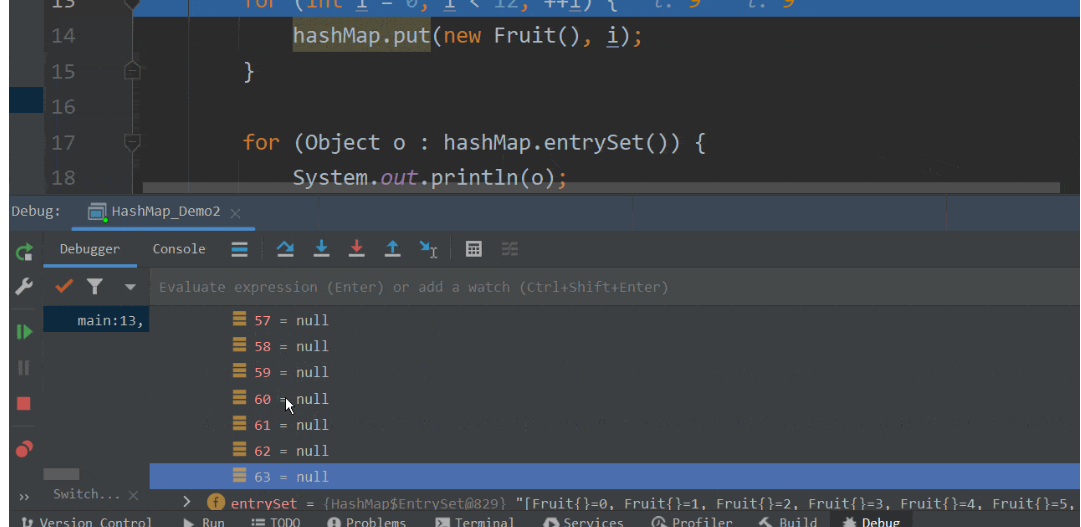Click hashMap.entrySet() on line 17
This screenshot has width=1081, height=527.
pyautogui.click(x=561, y=143)
